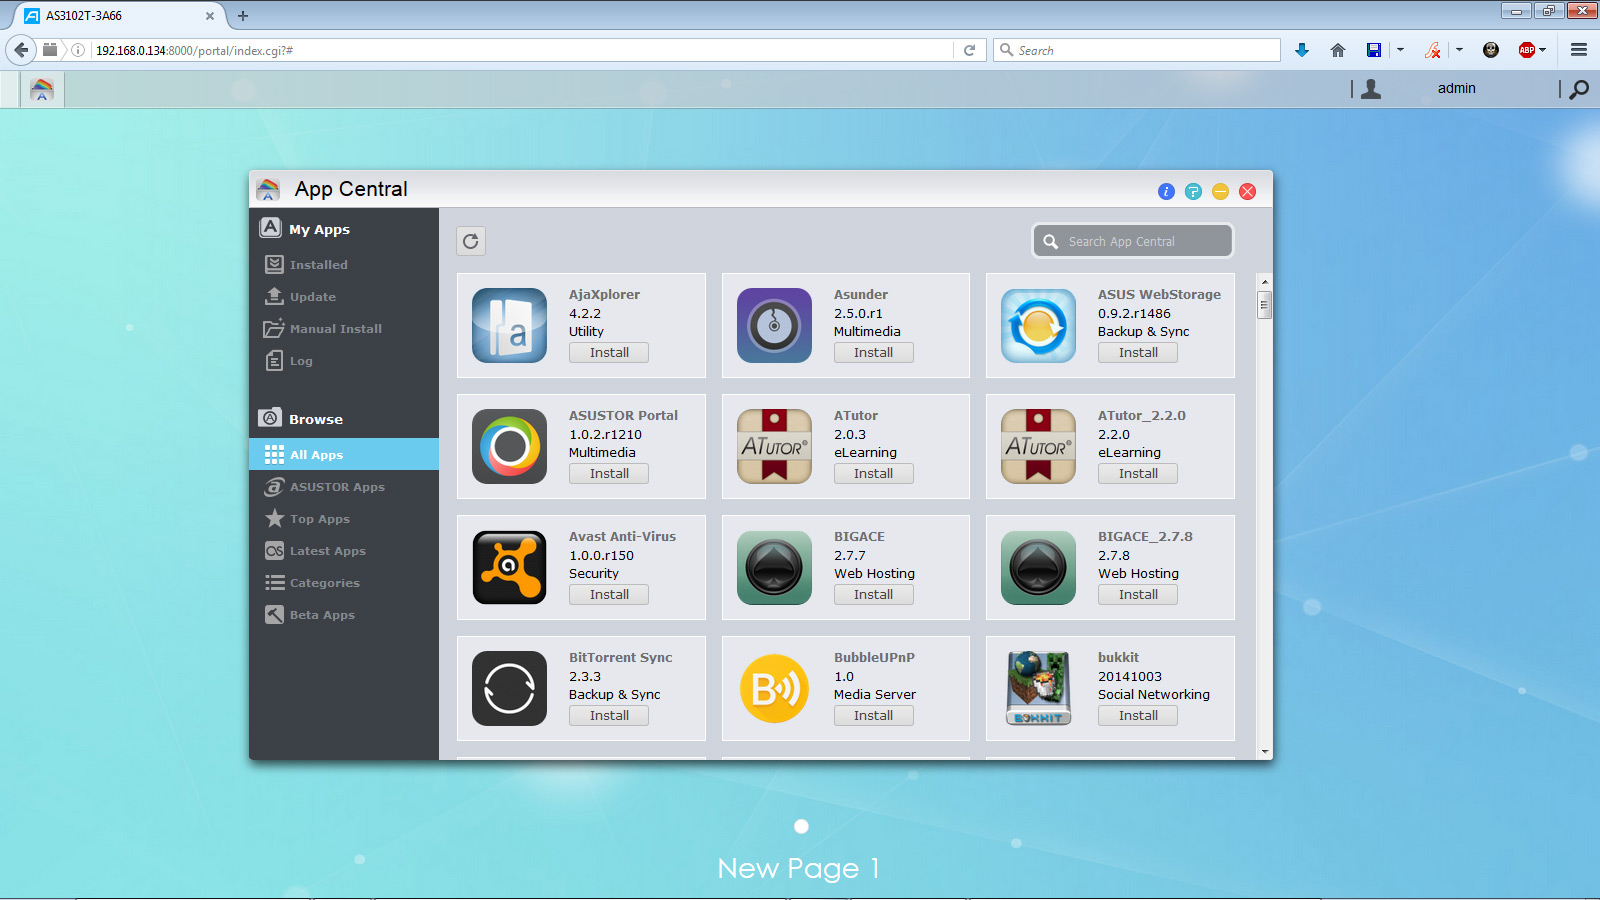This screenshot has height=900, width=1600.
Task: Click the browser back button
Action: (x=21, y=50)
